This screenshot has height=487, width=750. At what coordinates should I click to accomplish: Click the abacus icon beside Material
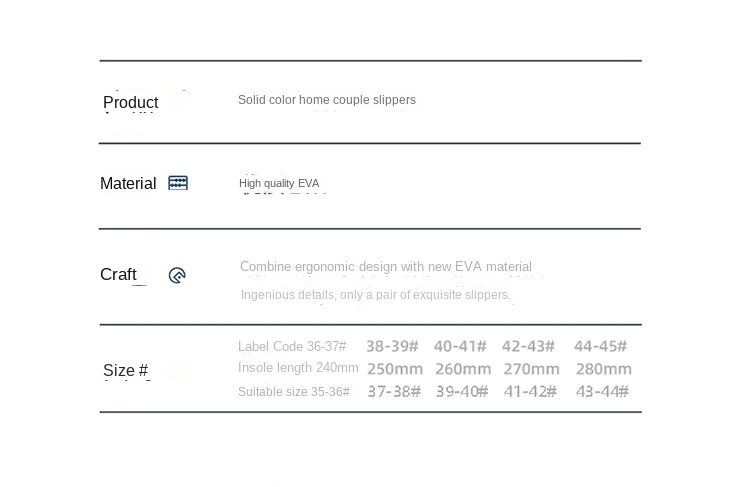[178, 183]
